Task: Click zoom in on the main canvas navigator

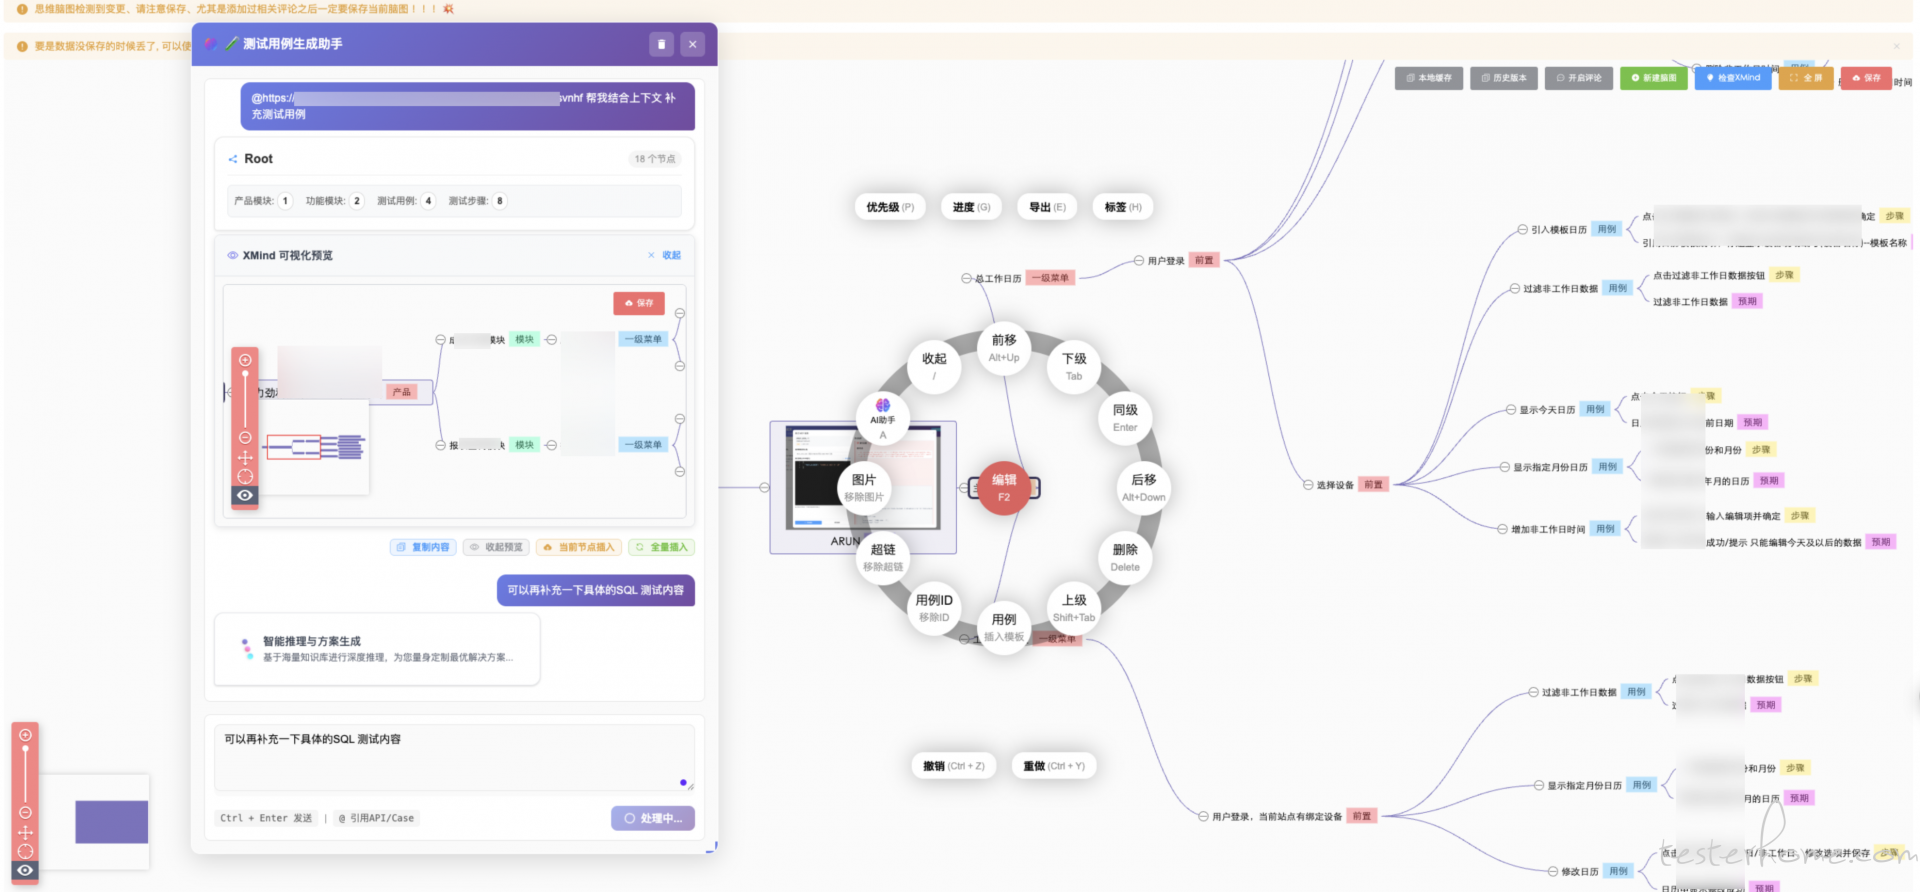Action: [26, 735]
